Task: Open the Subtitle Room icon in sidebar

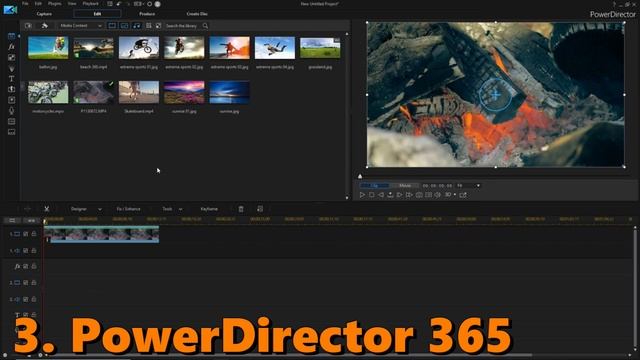Action: pos(11,132)
